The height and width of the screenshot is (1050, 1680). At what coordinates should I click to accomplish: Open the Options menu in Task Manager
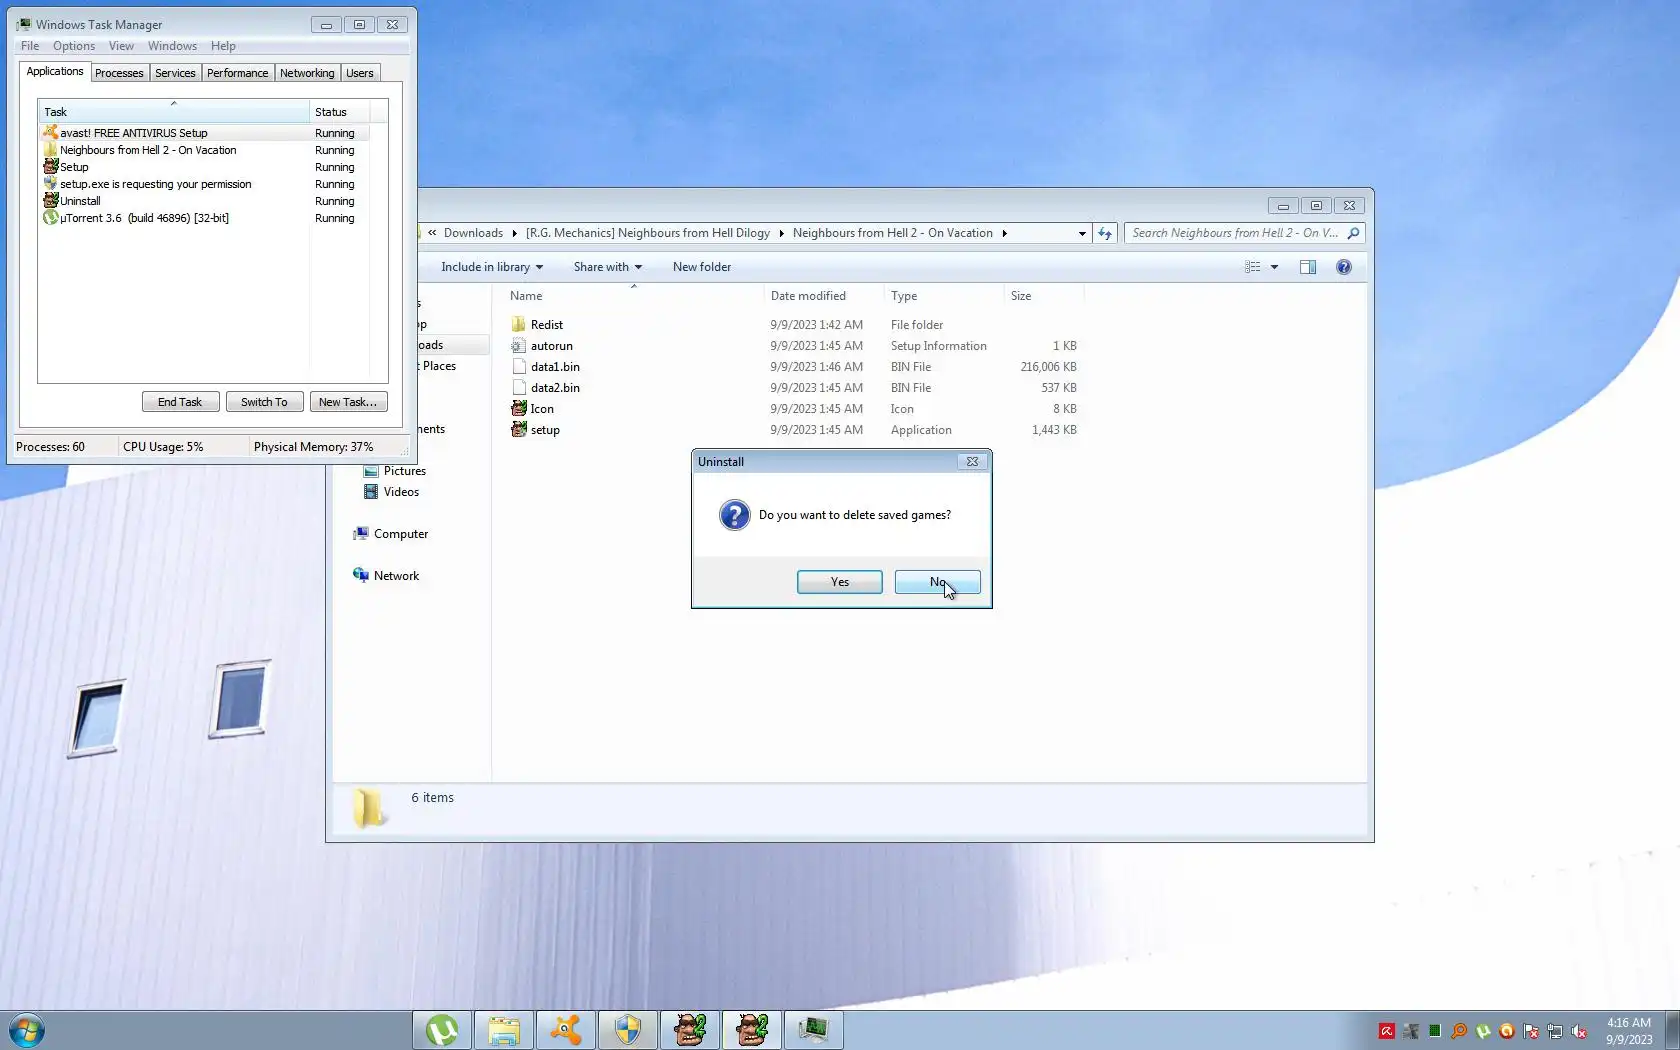[x=74, y=46]
